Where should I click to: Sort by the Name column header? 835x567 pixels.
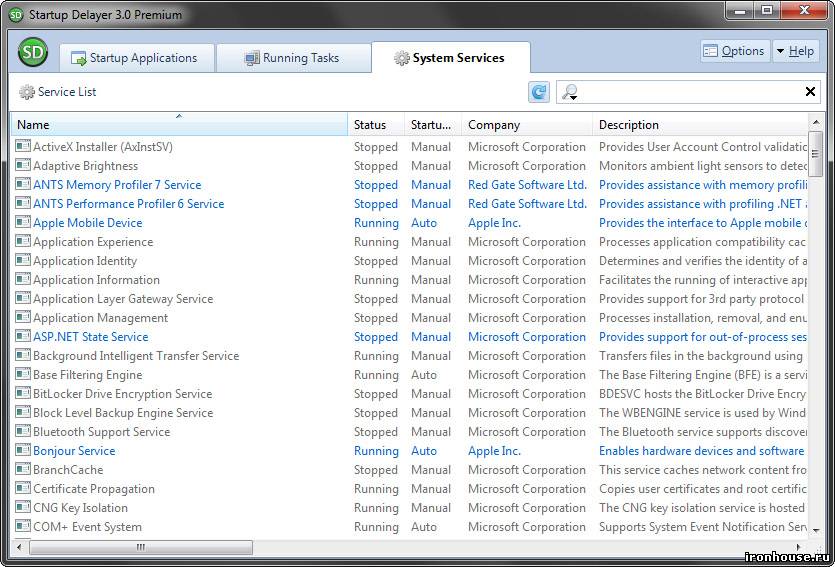[179, 125]
